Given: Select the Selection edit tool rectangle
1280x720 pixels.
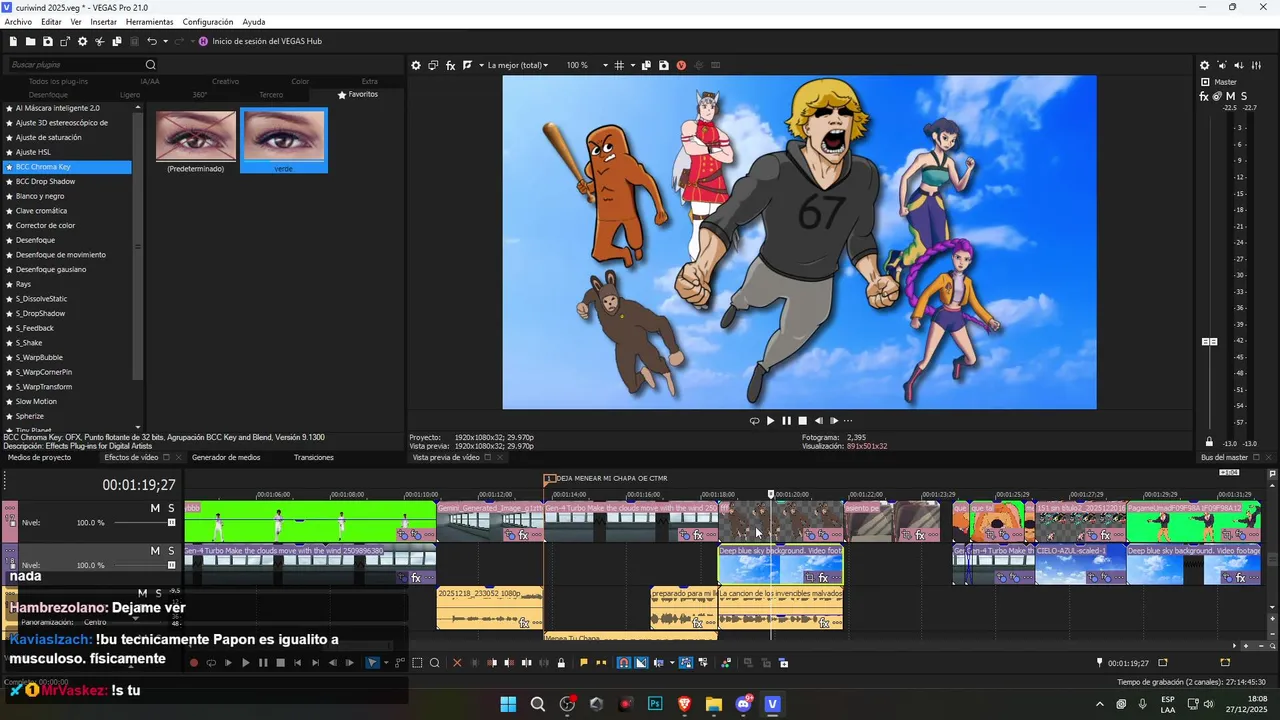Looking at the screenshot, I should (418, 662).
